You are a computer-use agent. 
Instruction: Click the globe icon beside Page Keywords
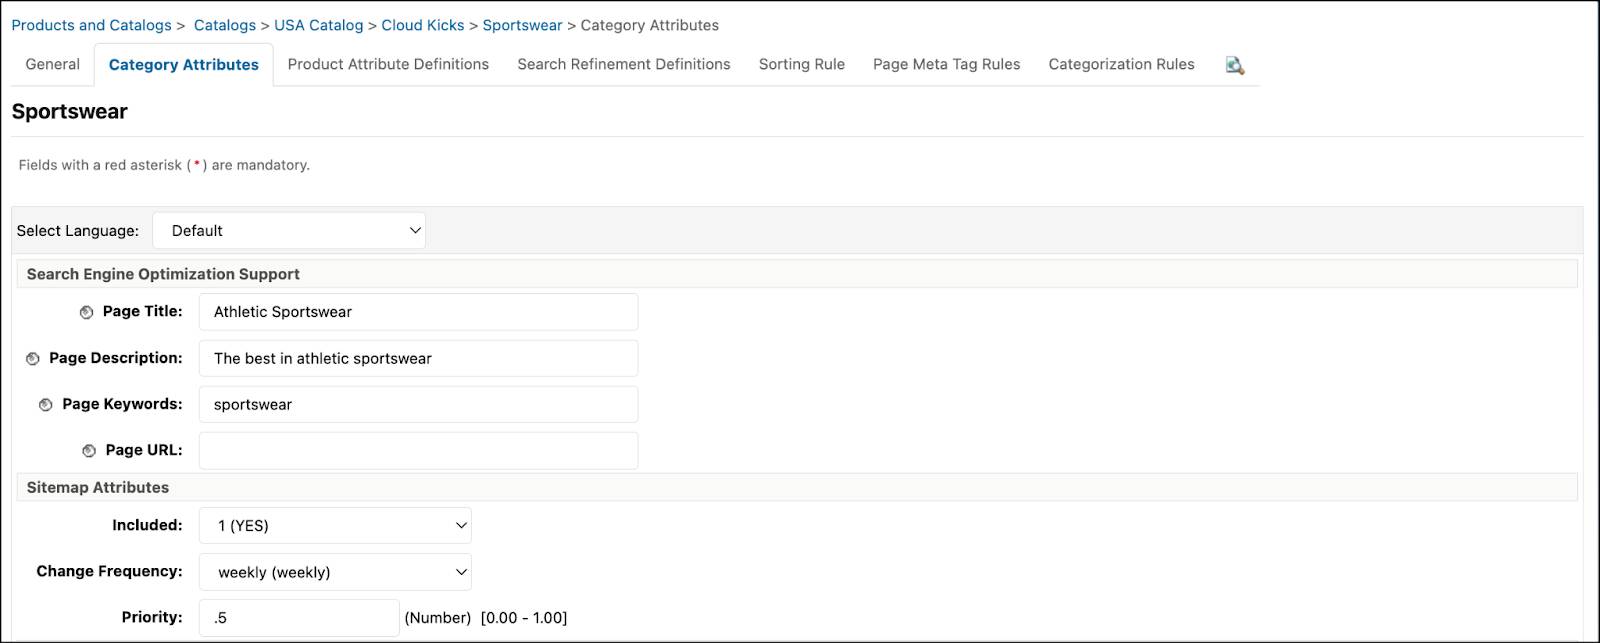(45, 404)
